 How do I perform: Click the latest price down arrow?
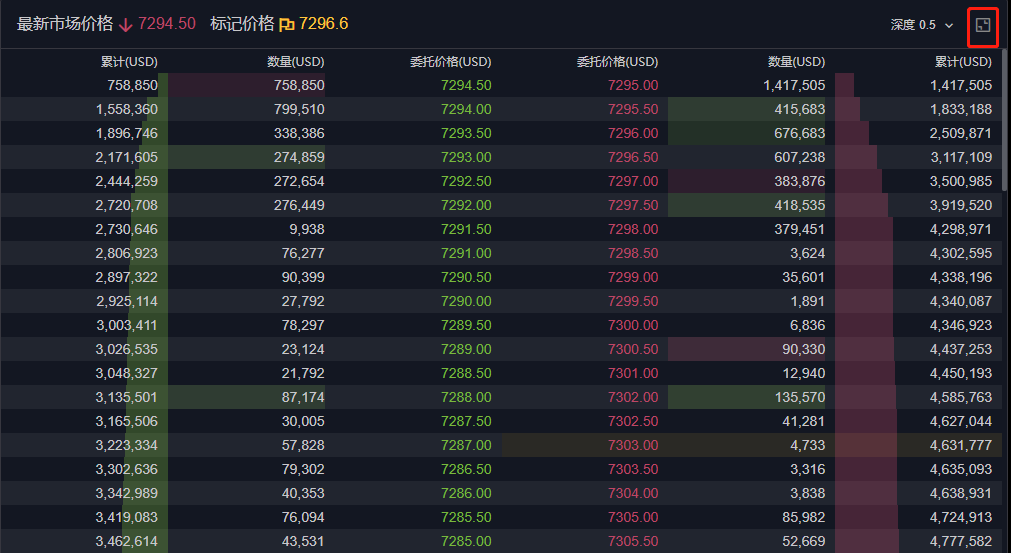point(126,24)
